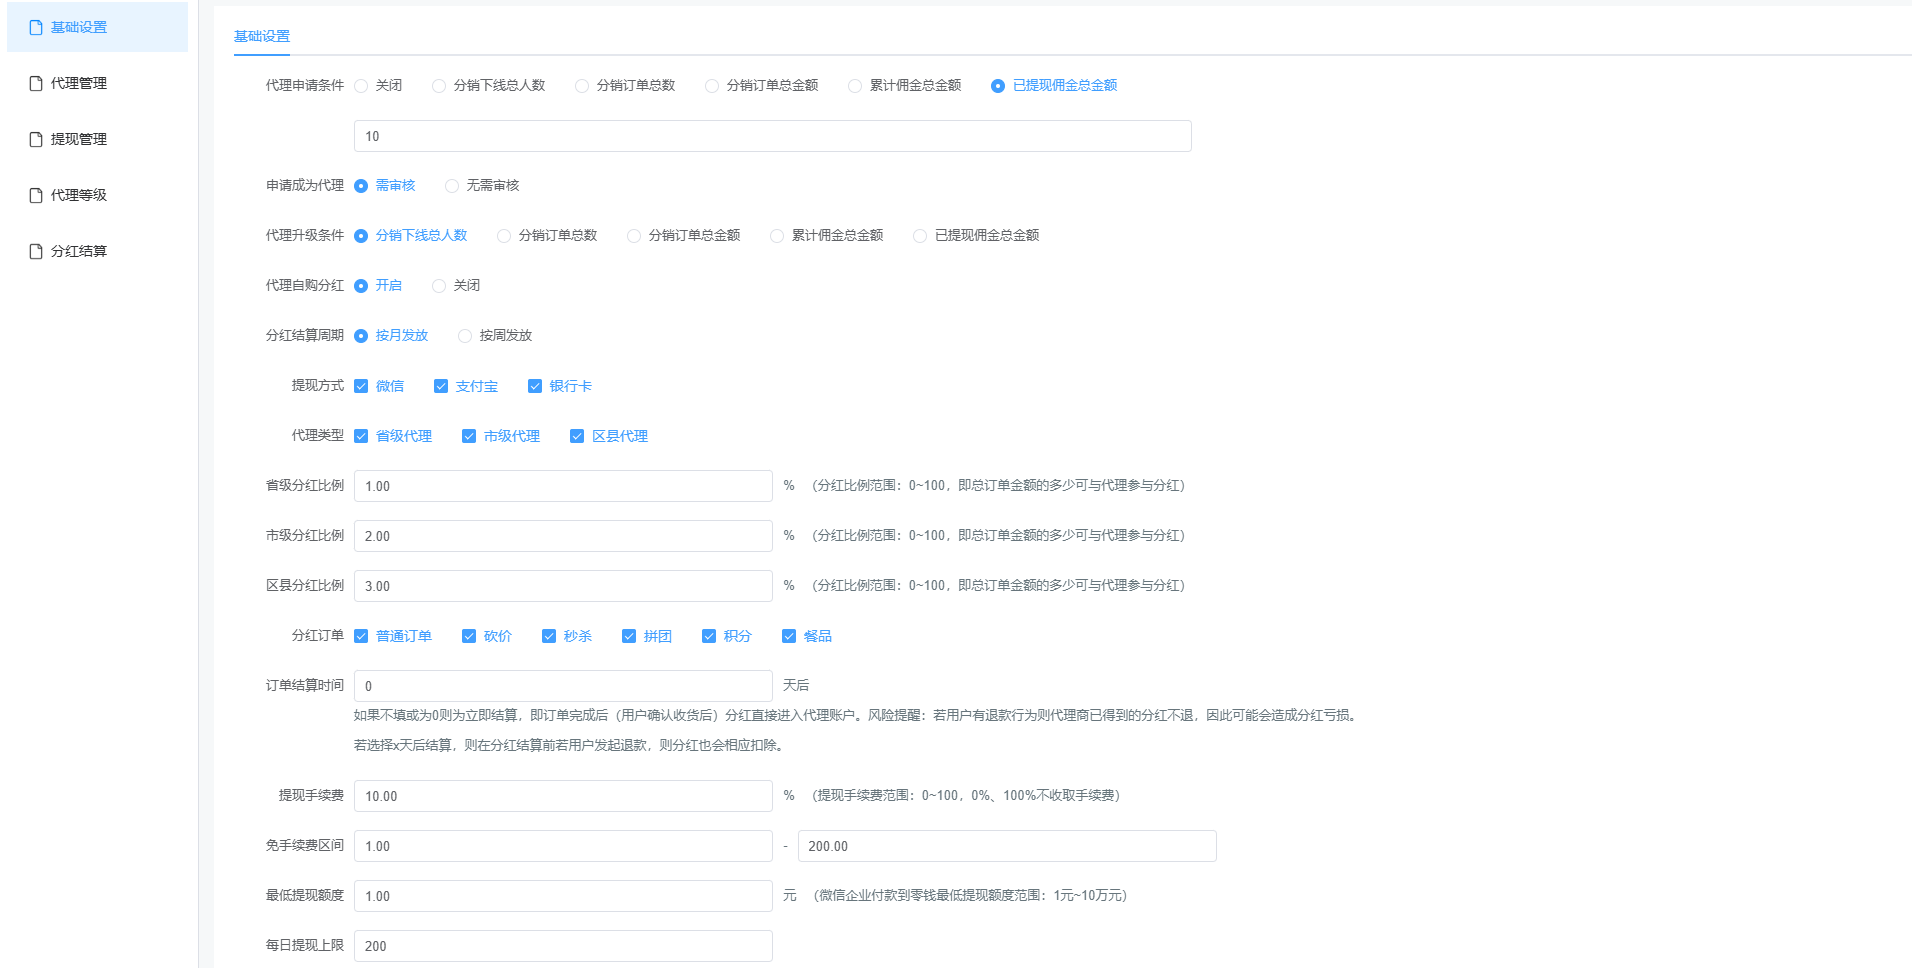Toggle the 省级代理 checkbox
This screenshot has height=968, width=1912.
click(x=361, y=436)
